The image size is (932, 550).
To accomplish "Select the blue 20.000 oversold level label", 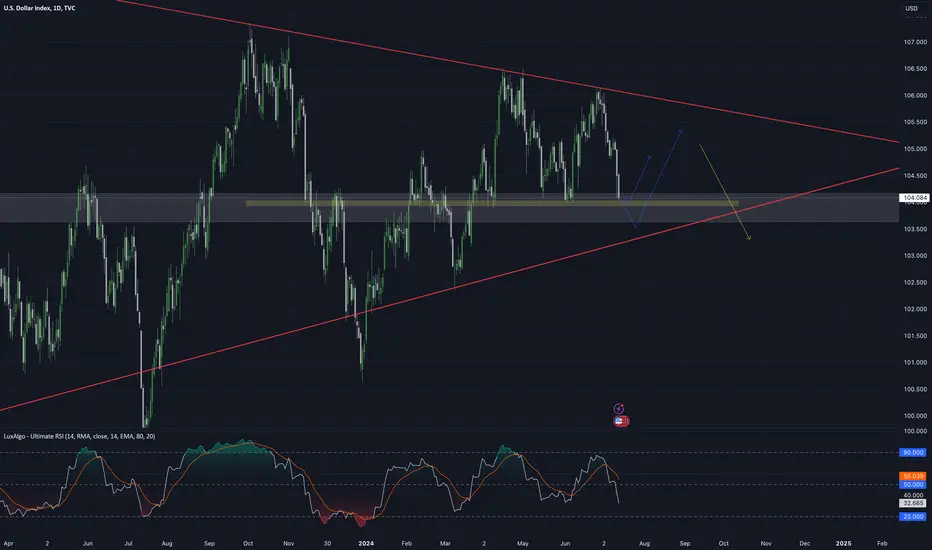I will coord(913,517).
